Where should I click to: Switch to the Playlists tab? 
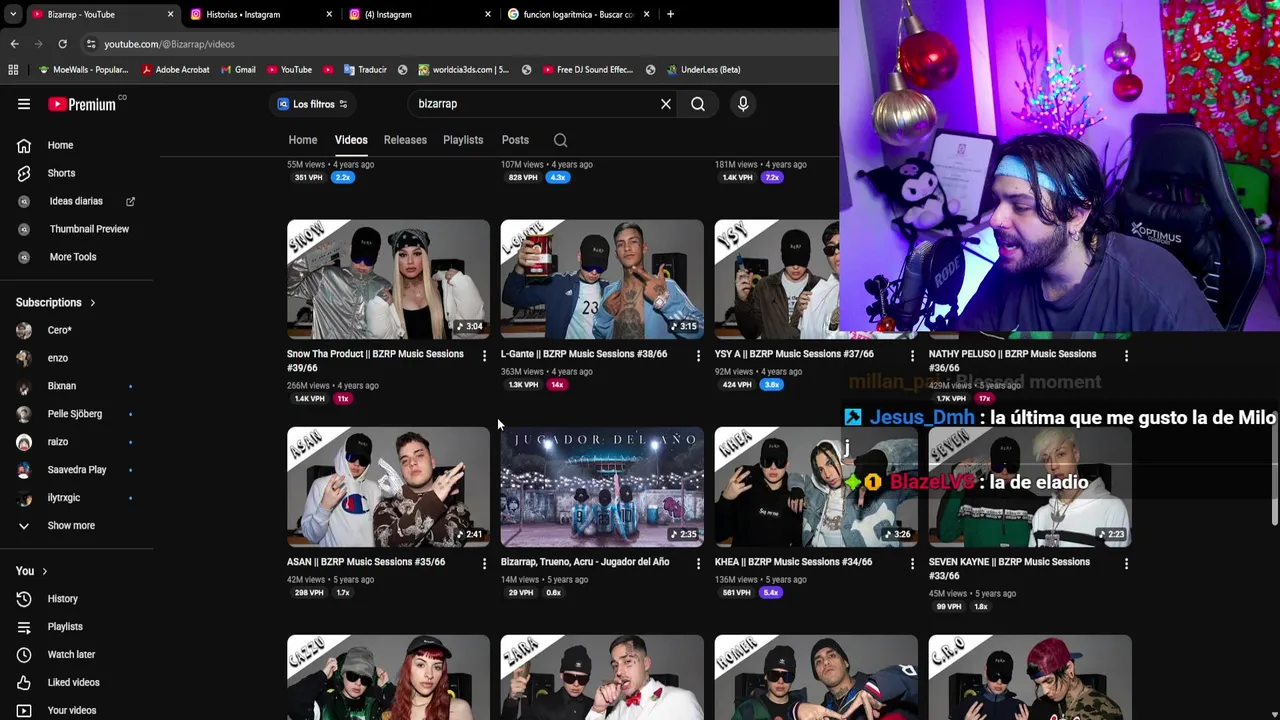(463, 140)
